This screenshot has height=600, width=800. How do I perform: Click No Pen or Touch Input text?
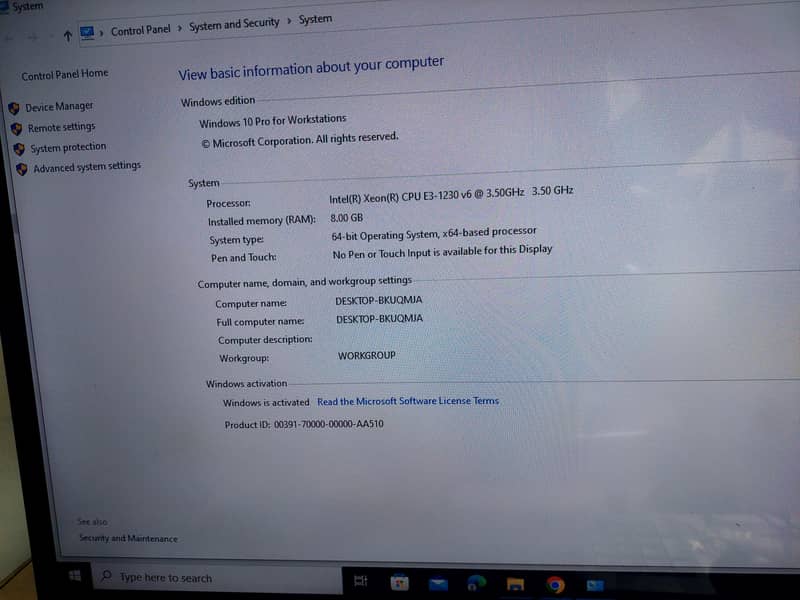442,252
